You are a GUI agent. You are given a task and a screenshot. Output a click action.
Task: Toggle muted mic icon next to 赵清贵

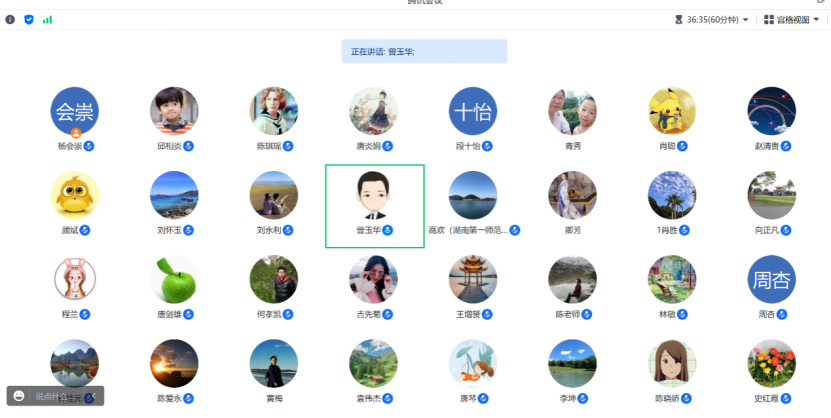pos(787,146)
